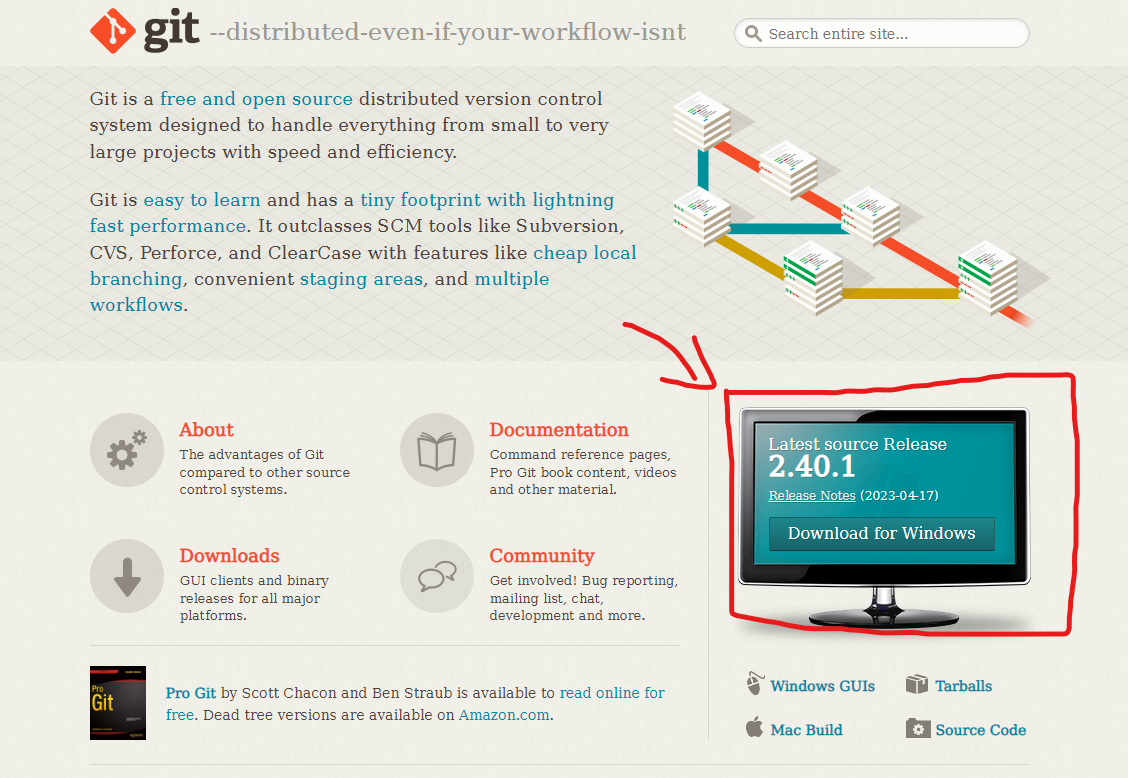
Task: Follow the multiple workflows link
Action: pos(511,279)
